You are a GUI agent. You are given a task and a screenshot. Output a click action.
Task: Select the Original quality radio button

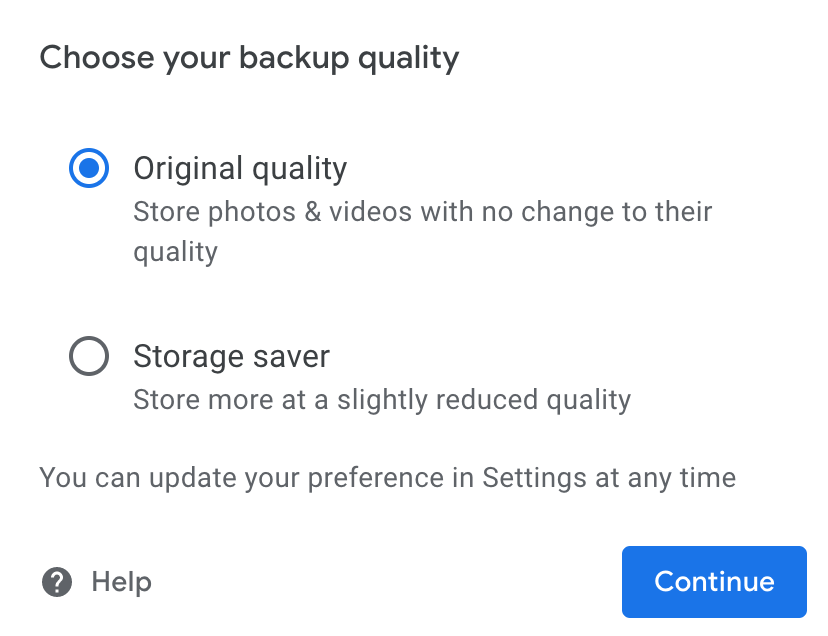tap(88, 168)
